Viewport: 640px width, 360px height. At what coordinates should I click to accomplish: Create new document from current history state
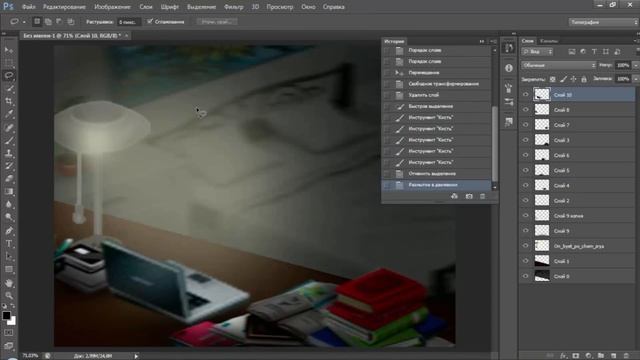coord(454,196)
